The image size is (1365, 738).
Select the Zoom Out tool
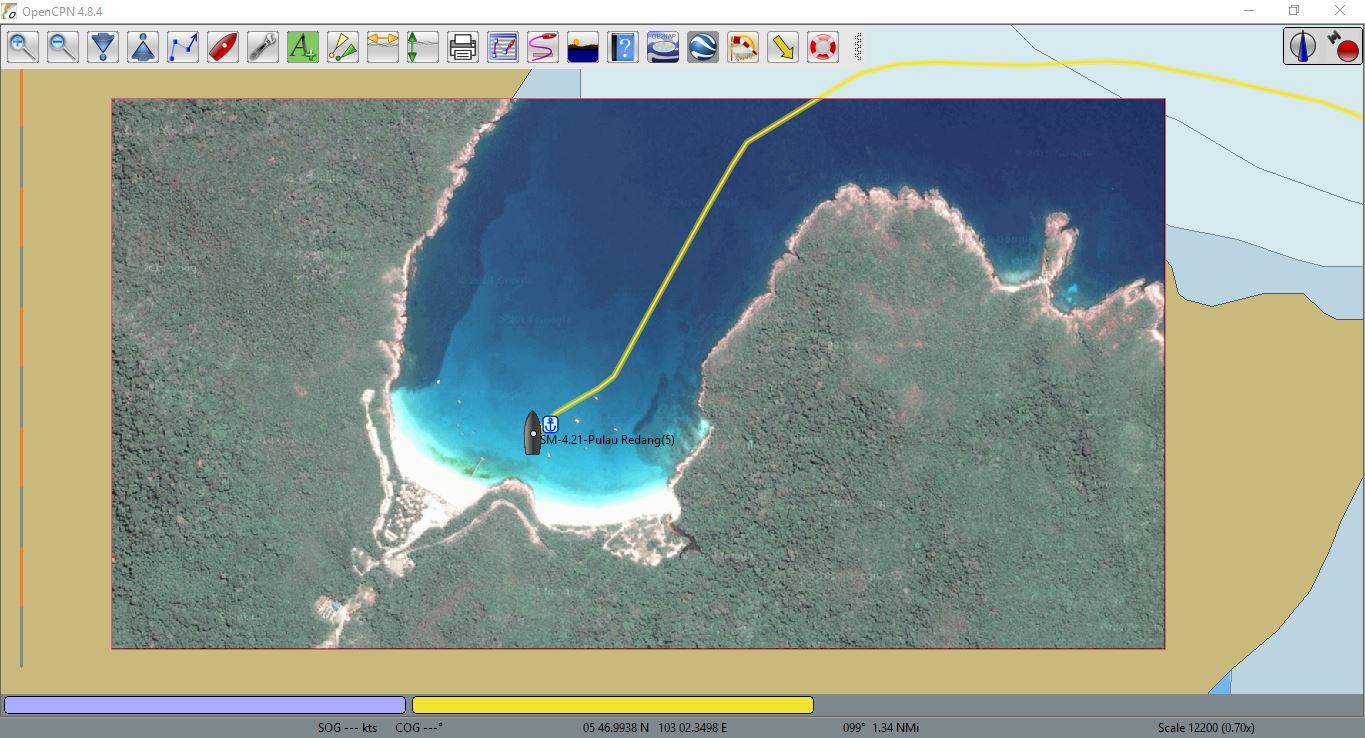[62, 46]
